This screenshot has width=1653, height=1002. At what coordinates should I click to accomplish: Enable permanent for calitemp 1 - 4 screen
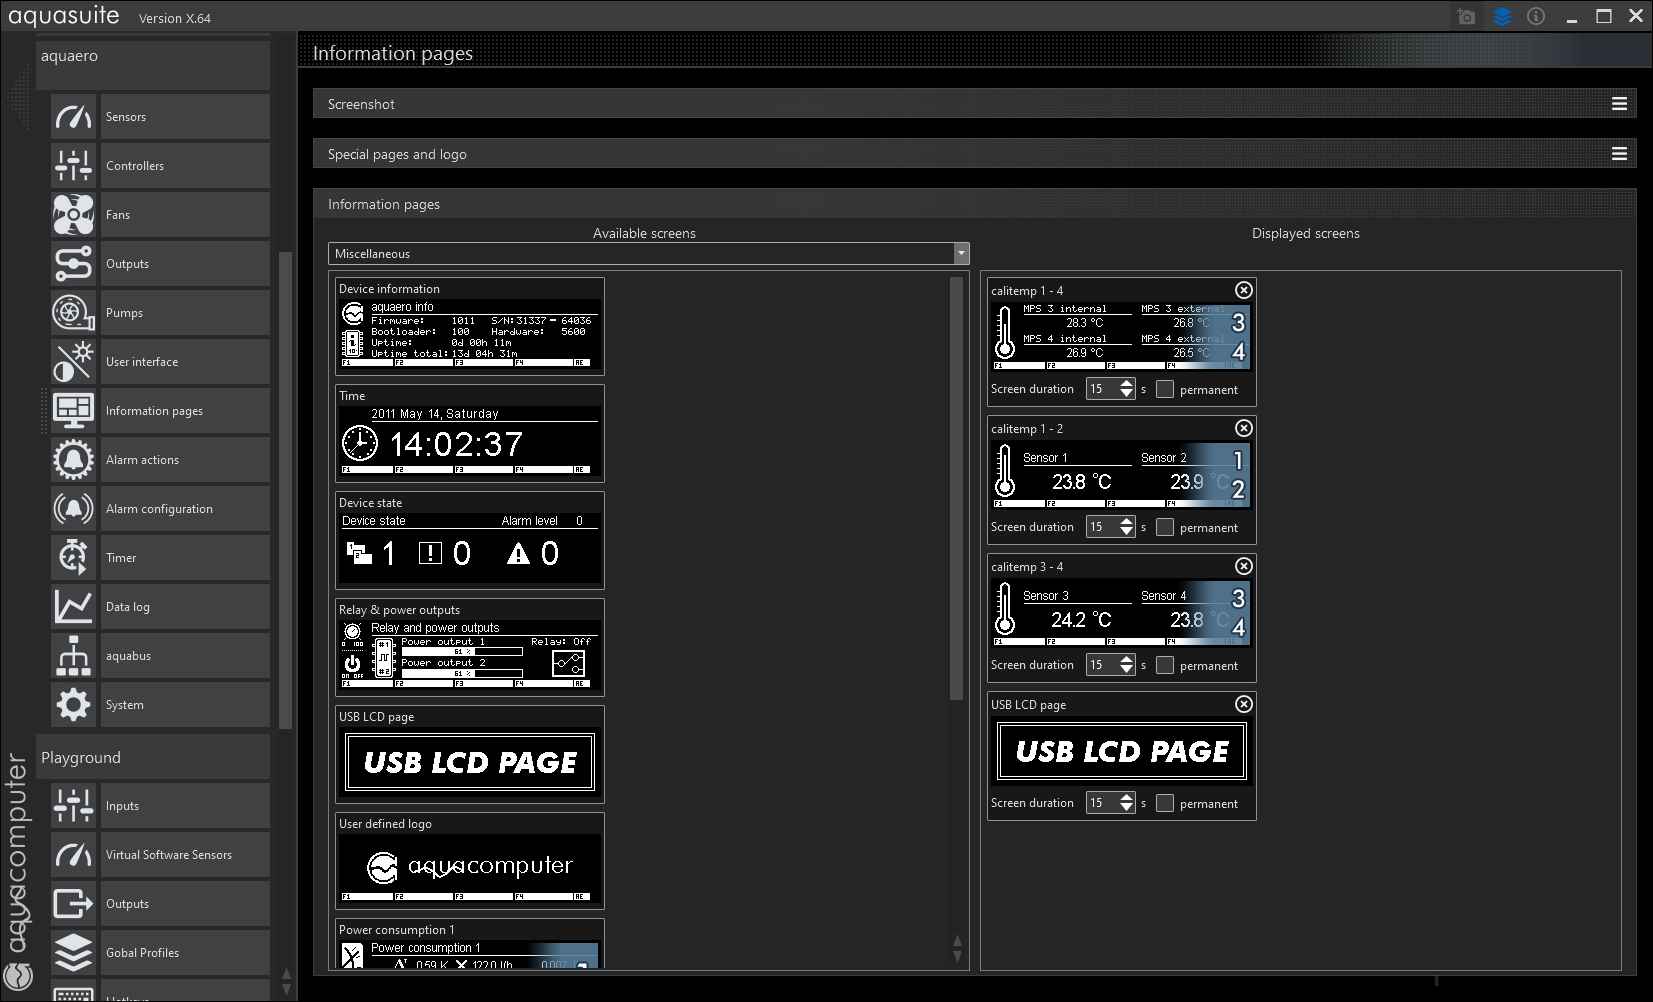pyautogui.click(x=1165, y=389)
